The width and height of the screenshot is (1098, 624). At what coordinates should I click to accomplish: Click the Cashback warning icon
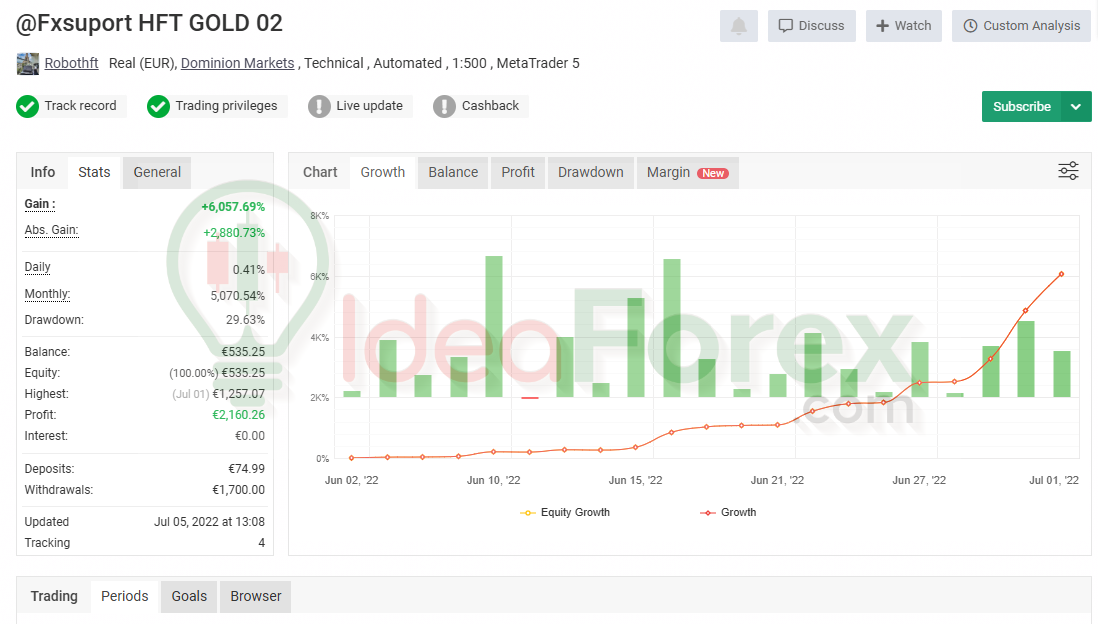(x=444, y=106)
